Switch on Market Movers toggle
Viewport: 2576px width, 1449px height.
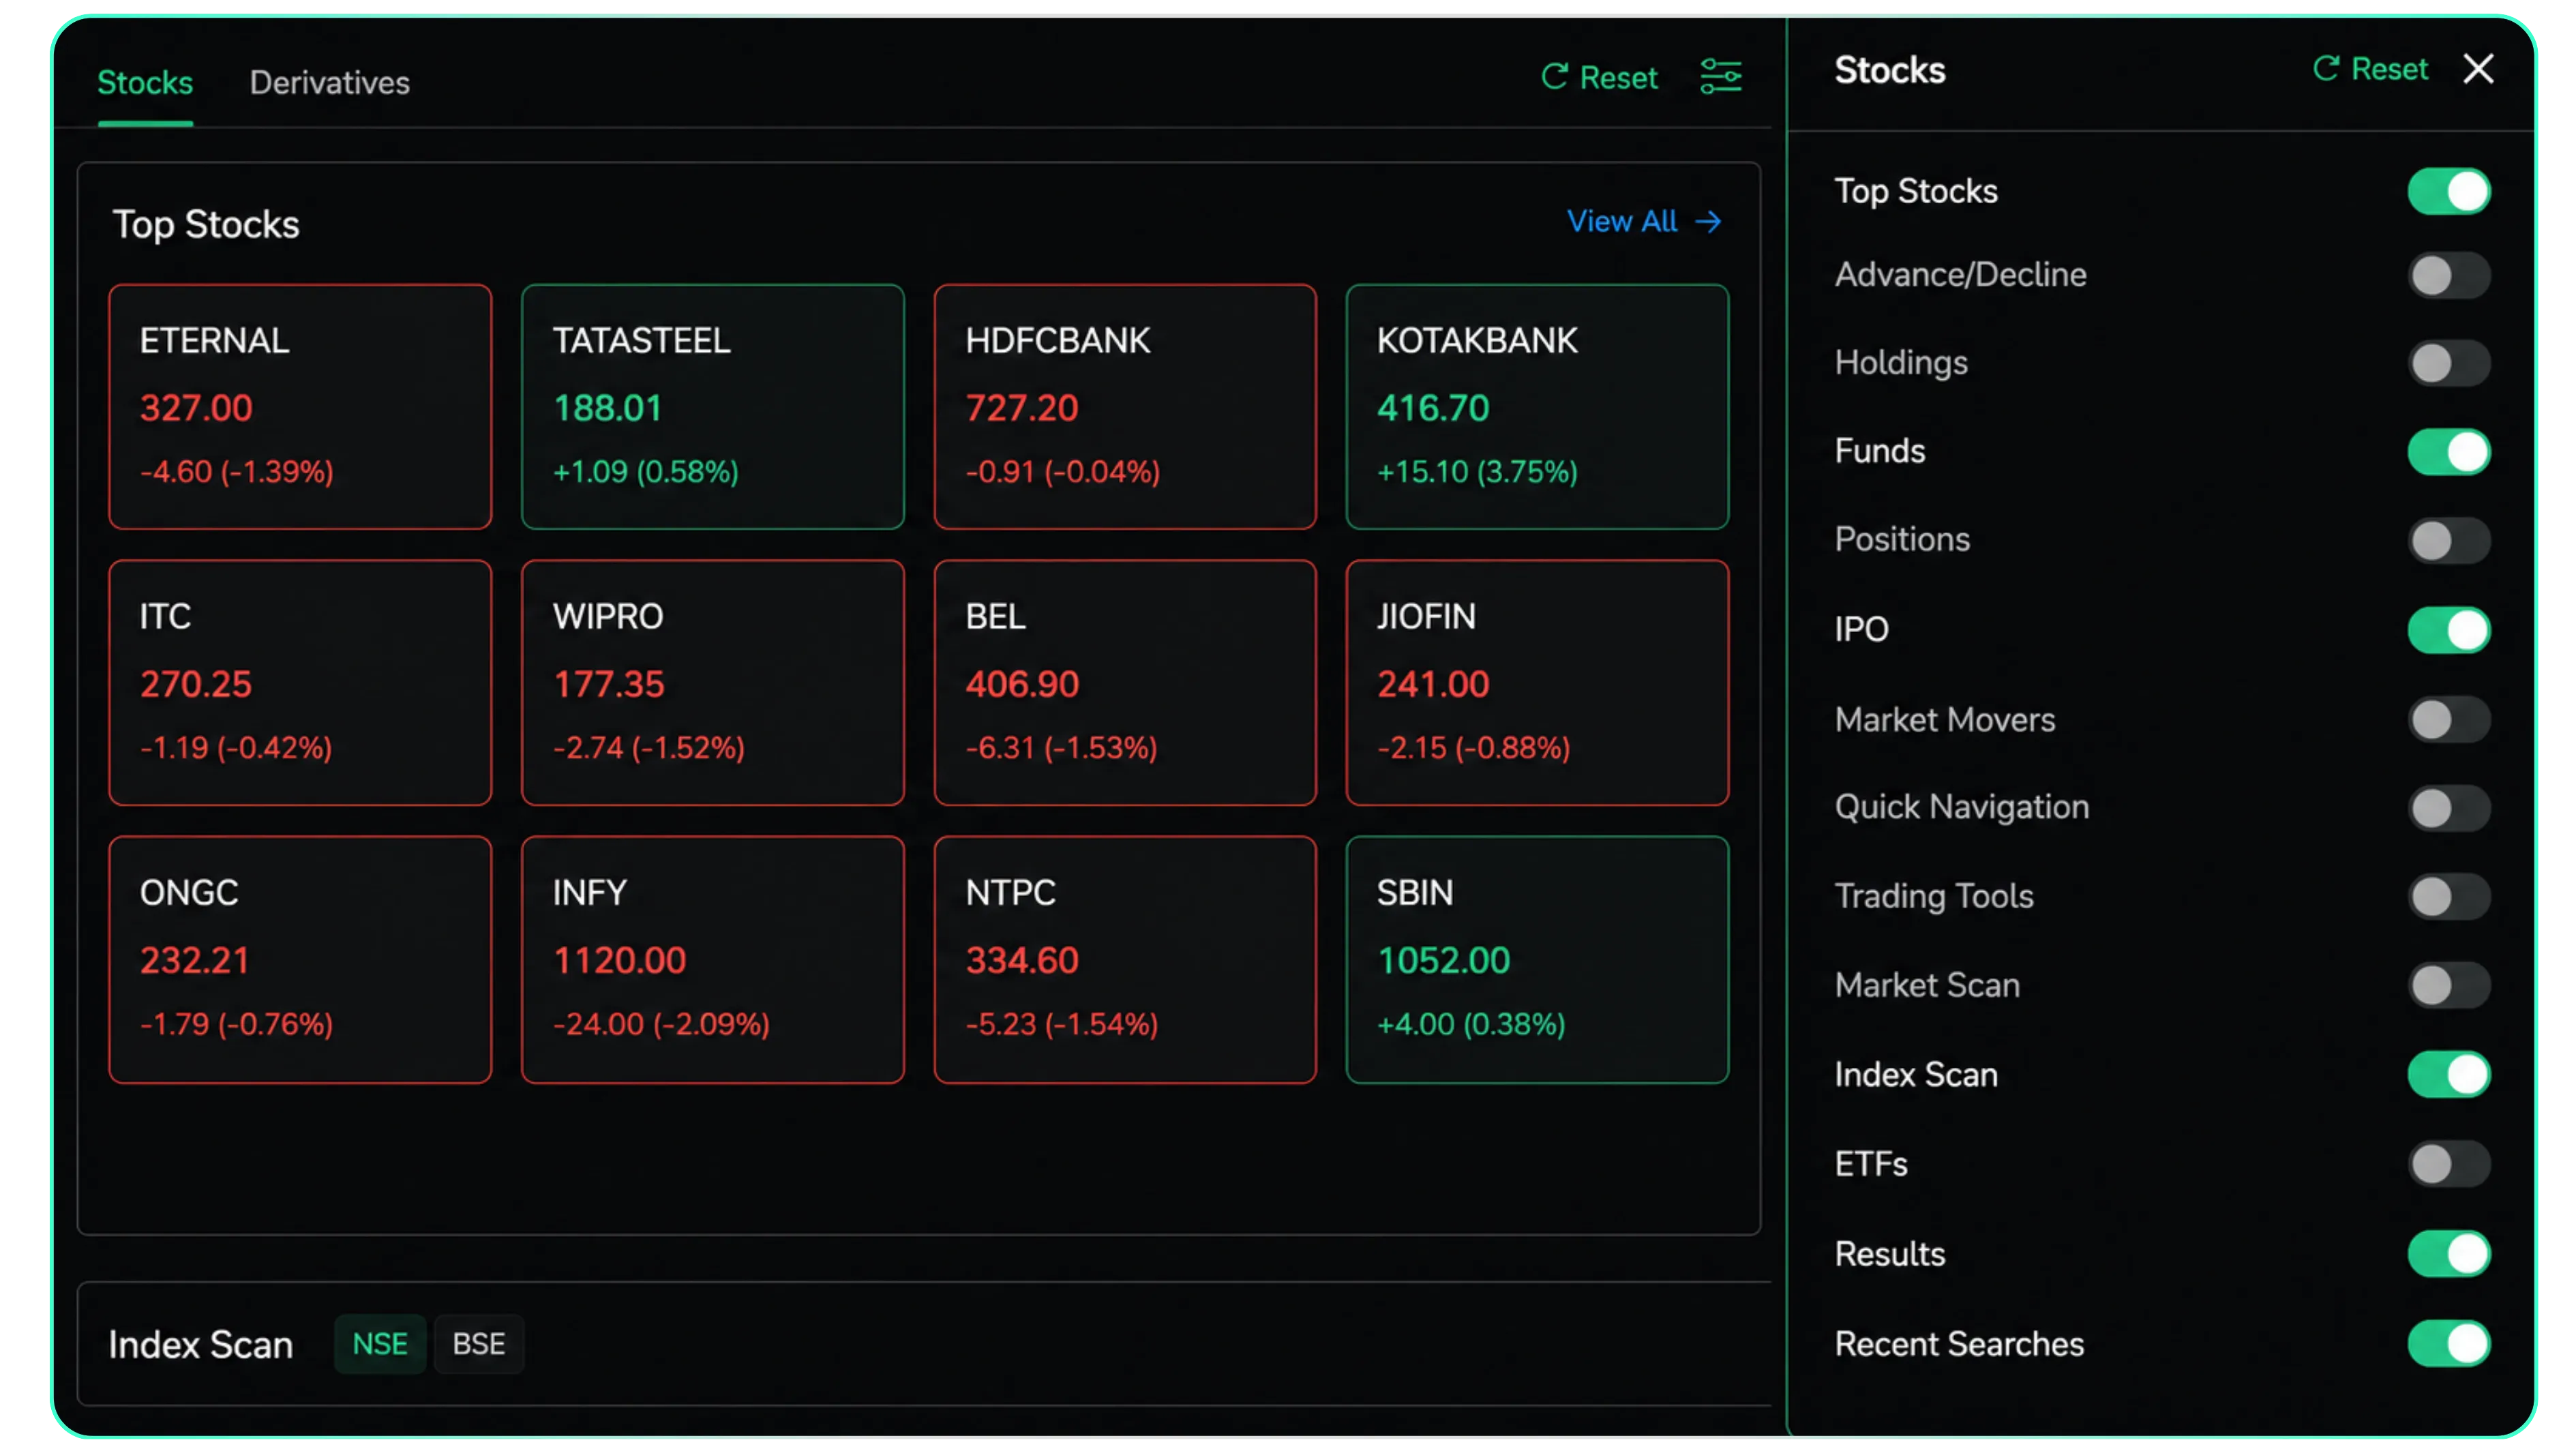pos(2448,719)
